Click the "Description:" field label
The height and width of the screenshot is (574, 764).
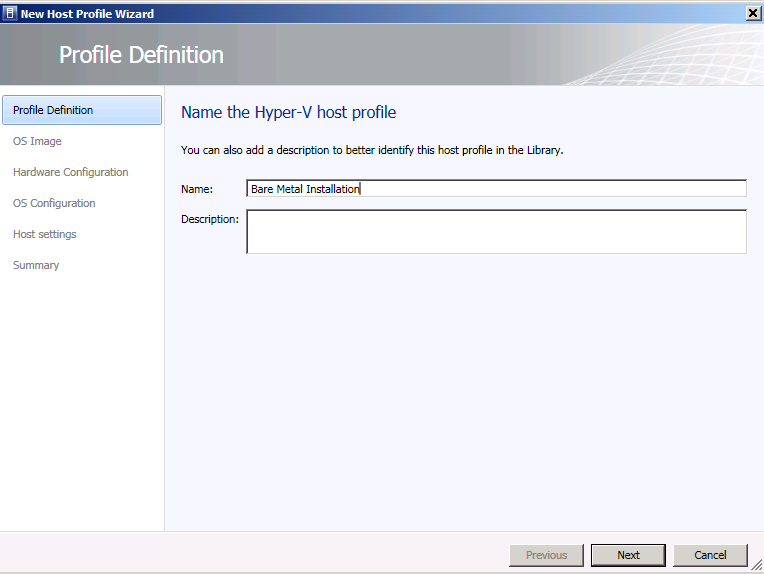coord(210,219)
